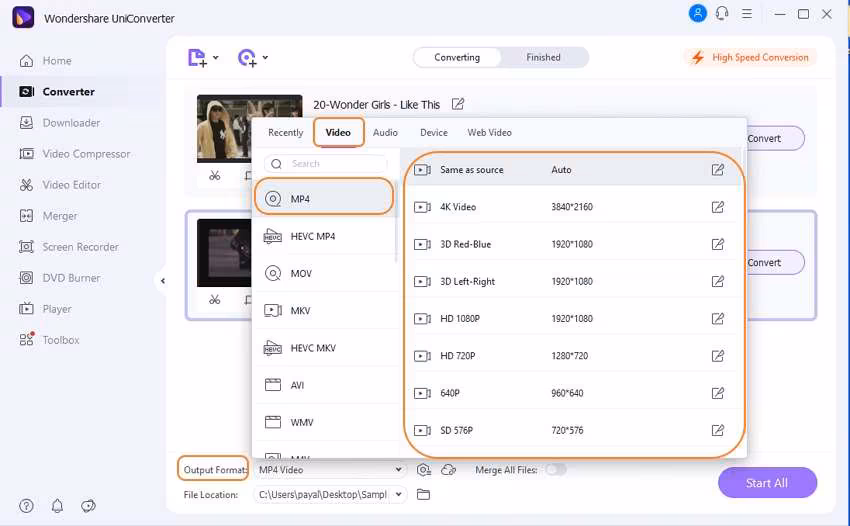Open output settings gear icon
The image size is (850, 526).
[423, 470]
